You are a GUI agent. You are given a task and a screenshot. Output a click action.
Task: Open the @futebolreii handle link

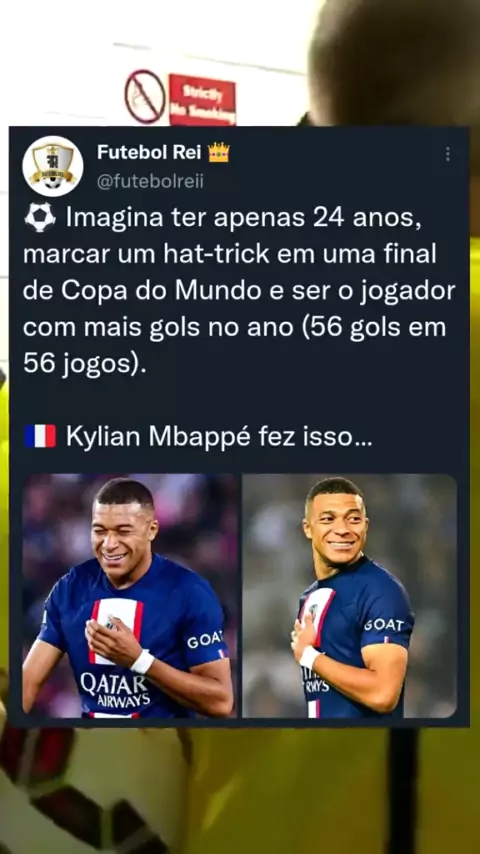coord(150,181)
